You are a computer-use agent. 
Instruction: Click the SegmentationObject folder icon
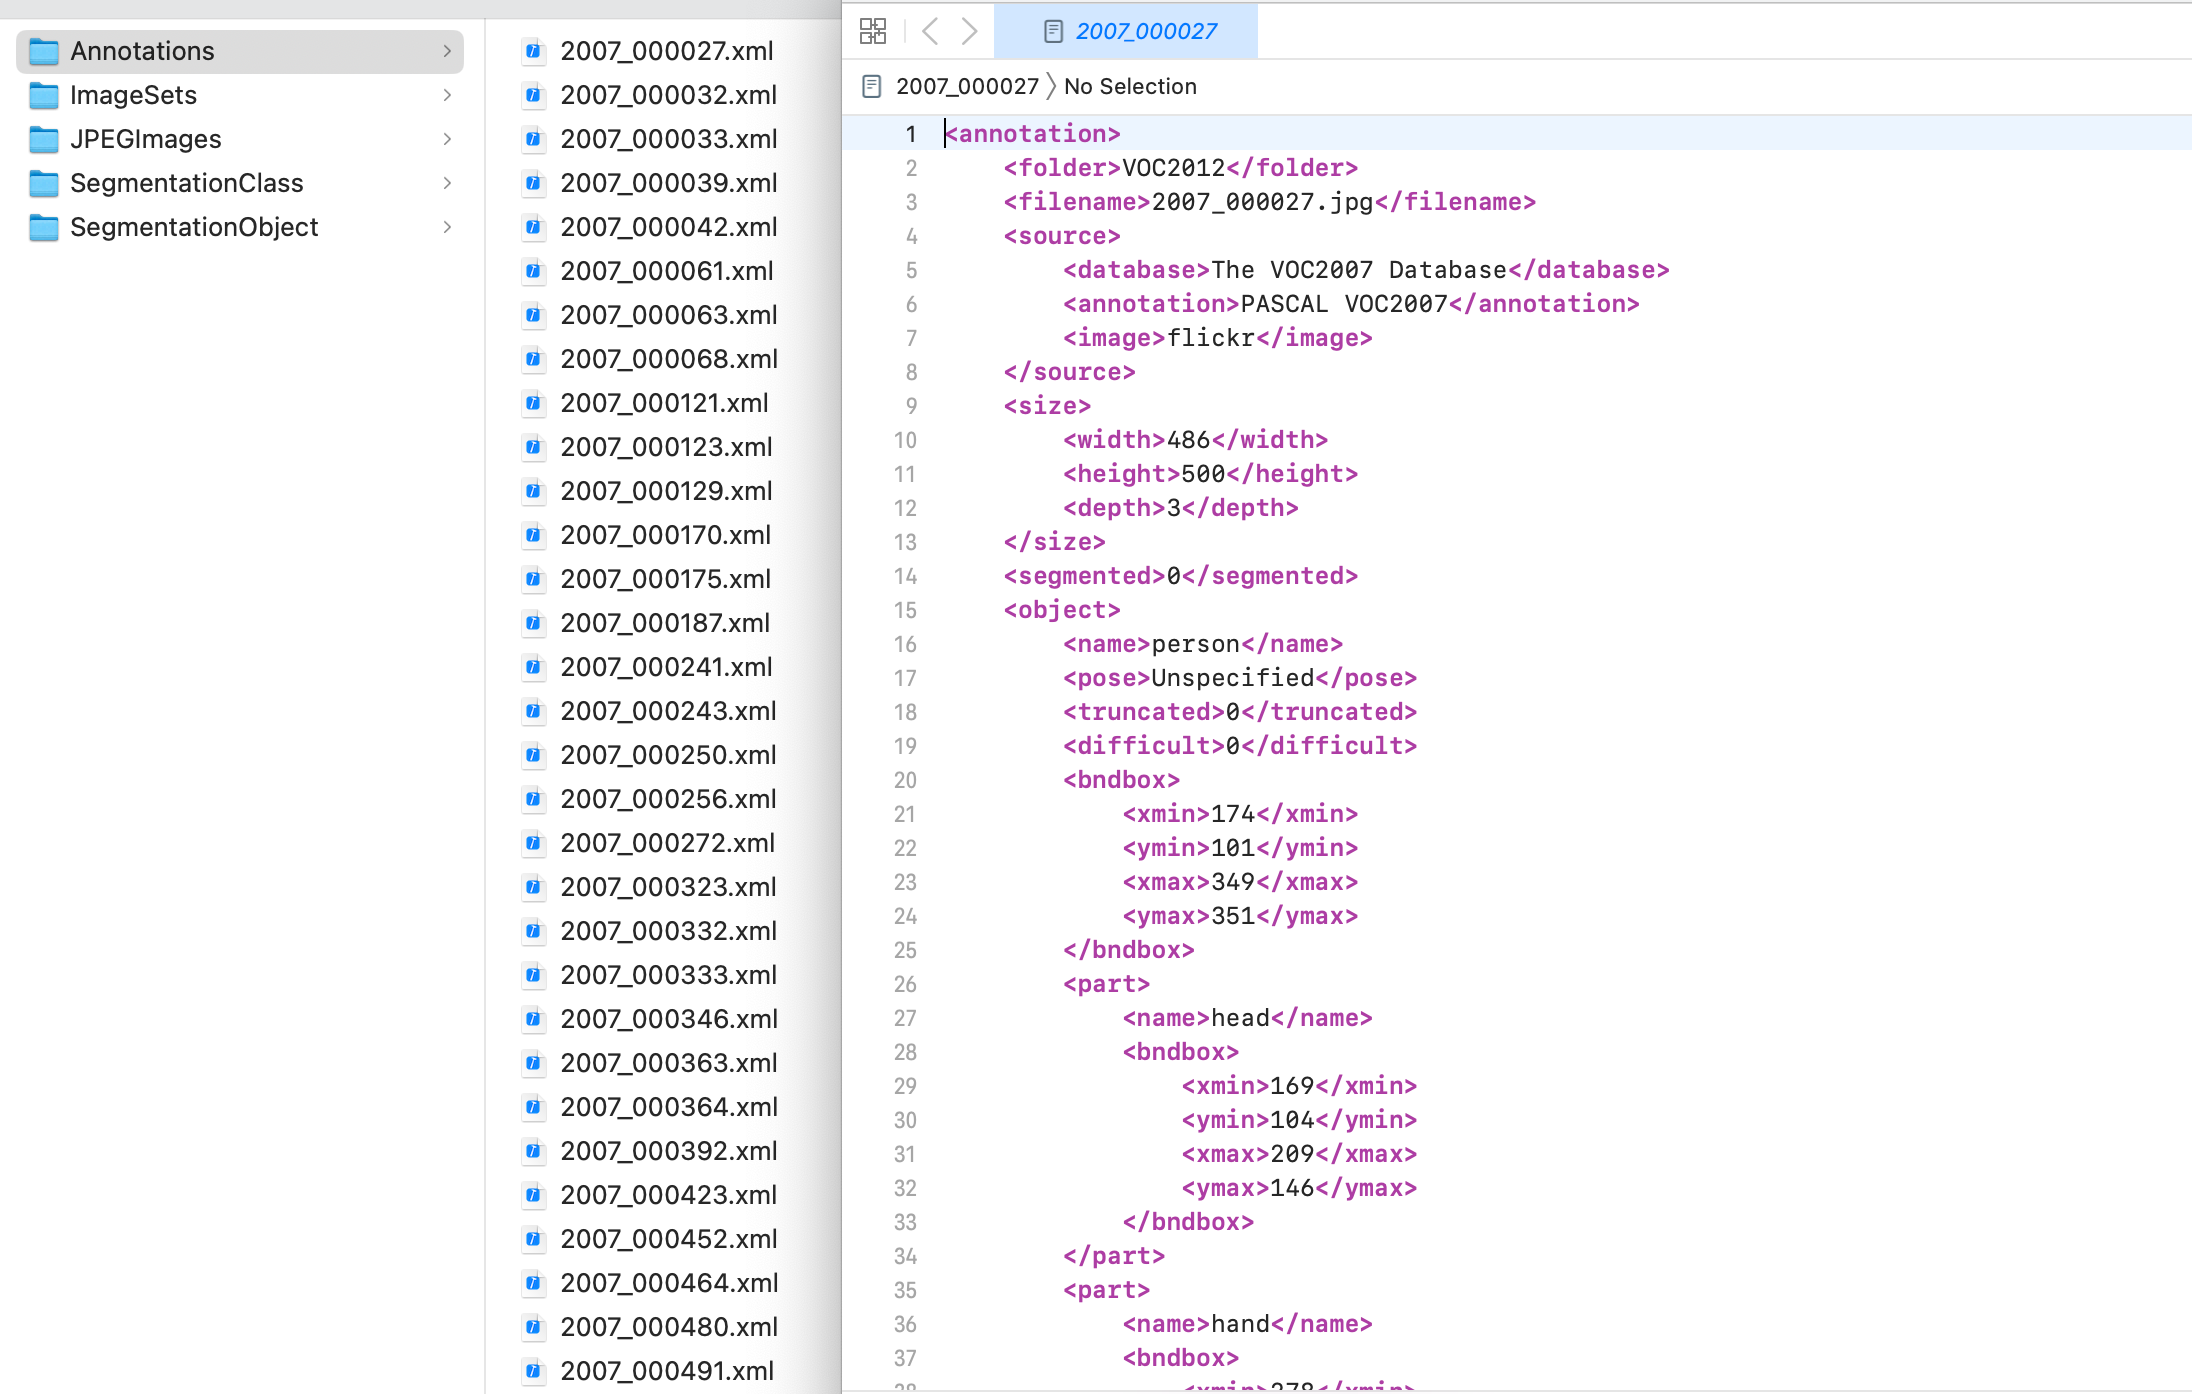(x=44, y=227)
